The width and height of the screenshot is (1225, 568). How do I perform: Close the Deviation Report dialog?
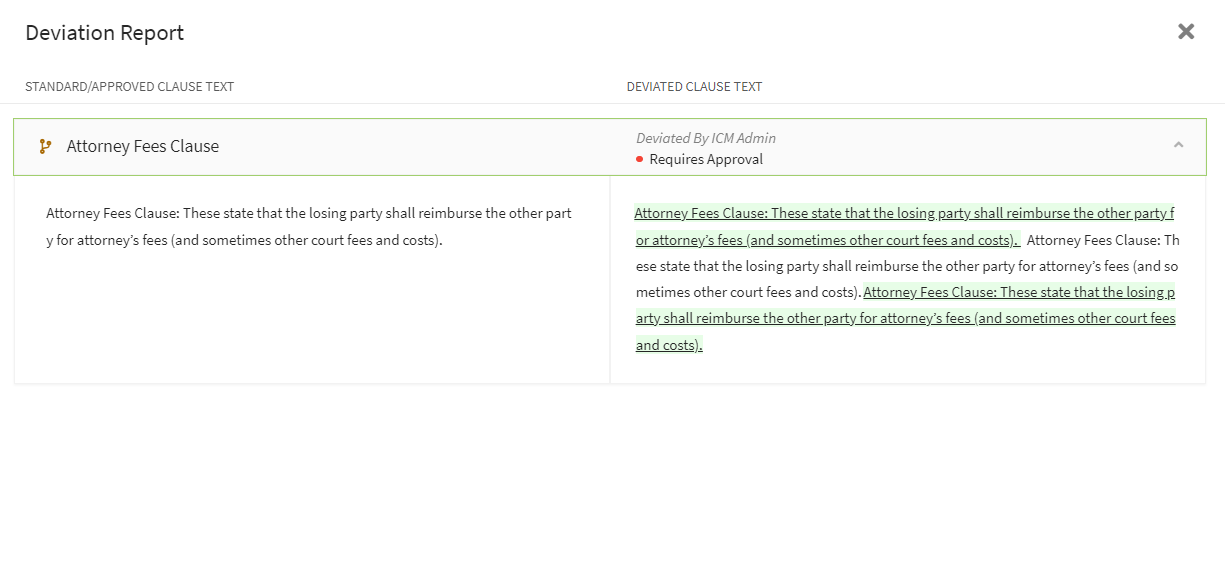click(1186, 31)
